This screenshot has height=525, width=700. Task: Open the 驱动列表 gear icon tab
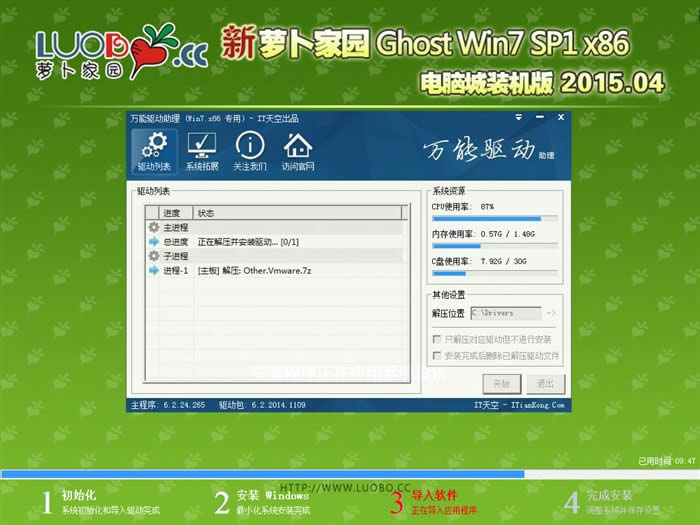[154, 152]
